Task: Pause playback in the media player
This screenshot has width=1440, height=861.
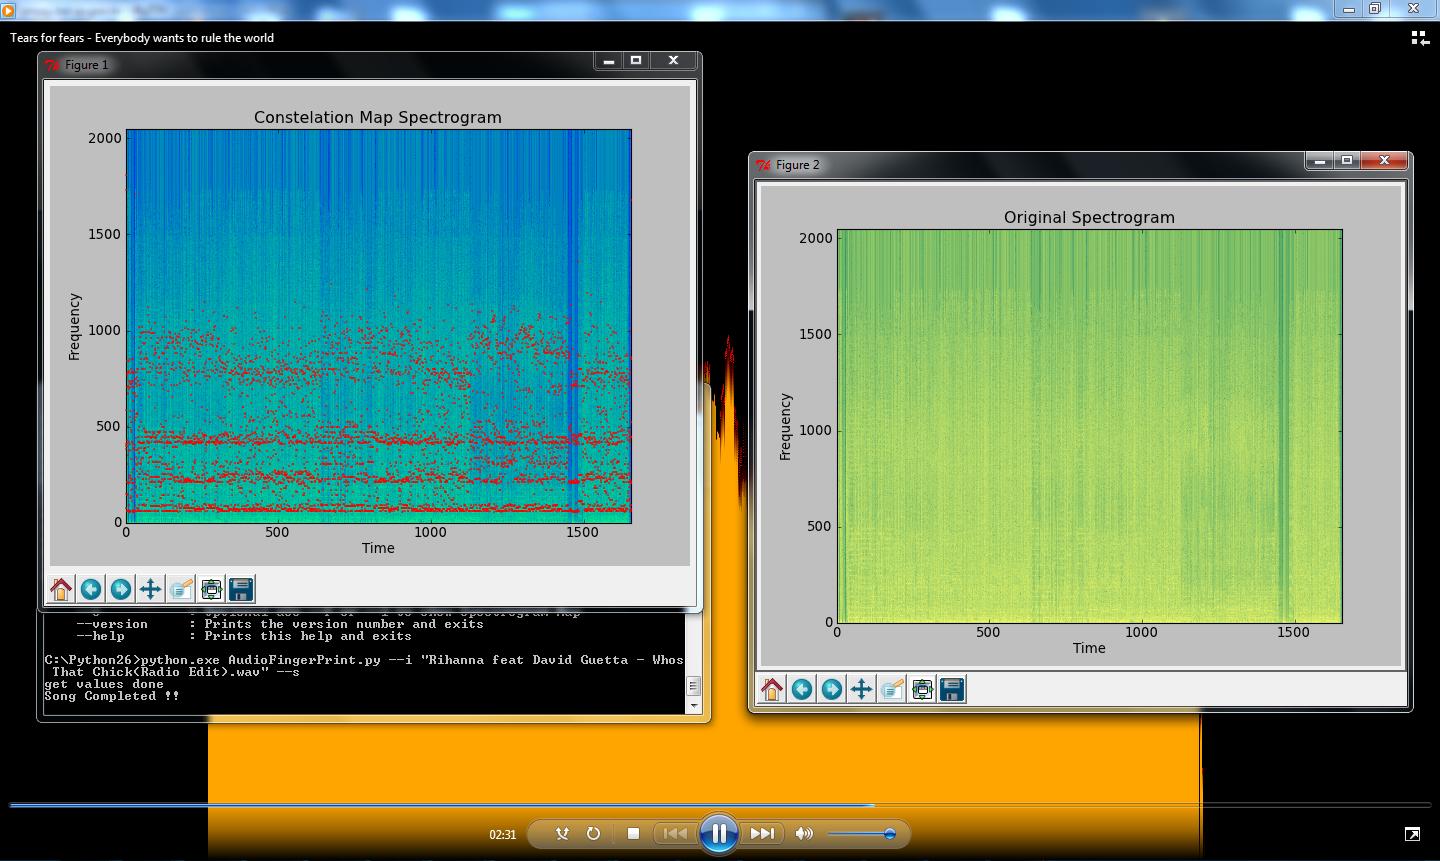Action: 718,833
